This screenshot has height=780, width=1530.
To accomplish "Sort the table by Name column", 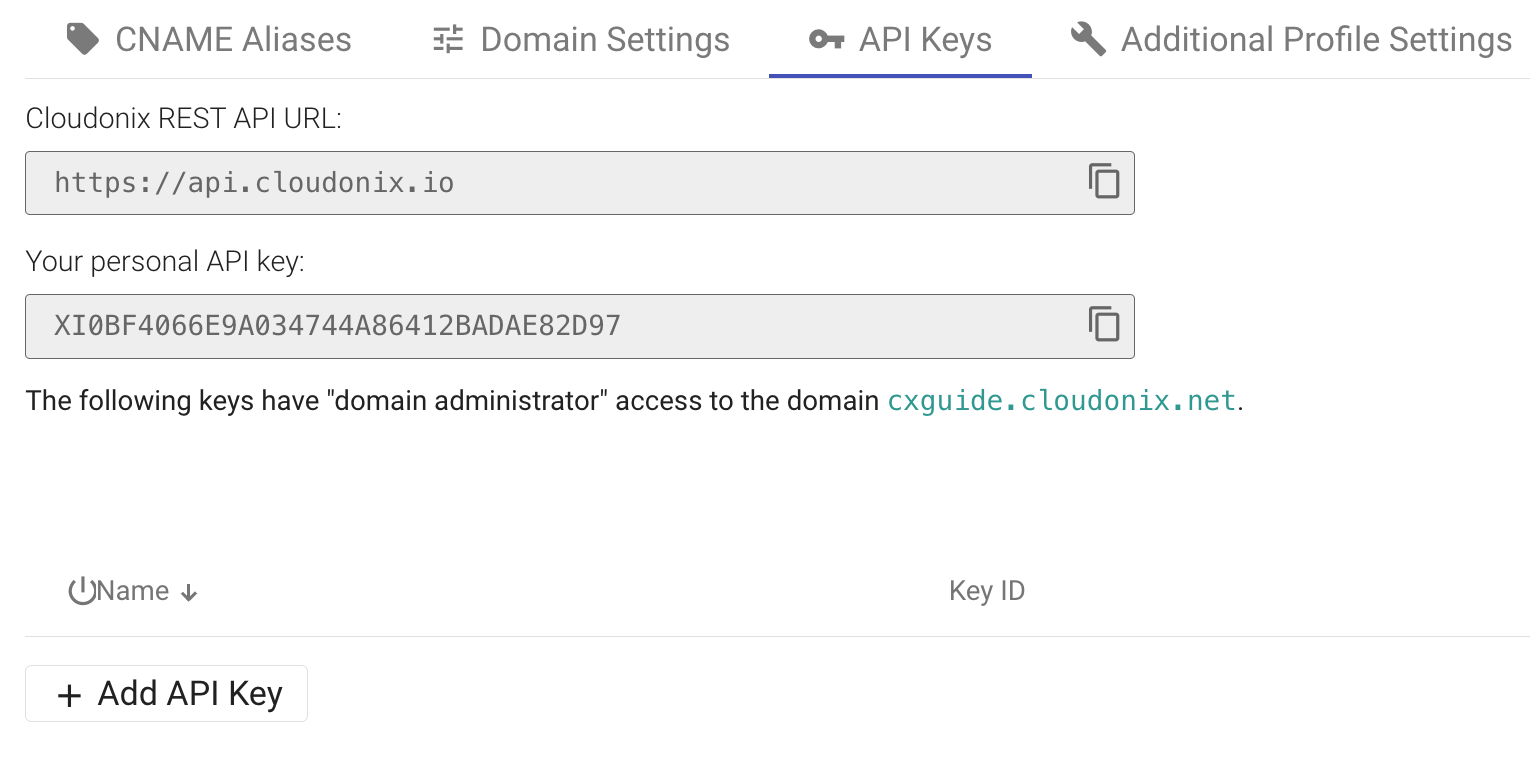I will click(134, 591).
